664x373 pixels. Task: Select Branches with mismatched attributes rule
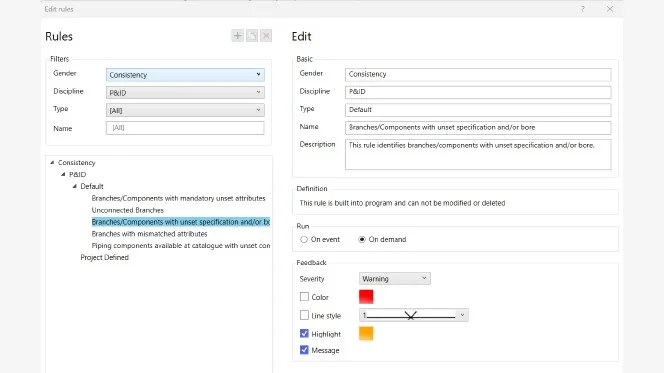click(149, 234)
